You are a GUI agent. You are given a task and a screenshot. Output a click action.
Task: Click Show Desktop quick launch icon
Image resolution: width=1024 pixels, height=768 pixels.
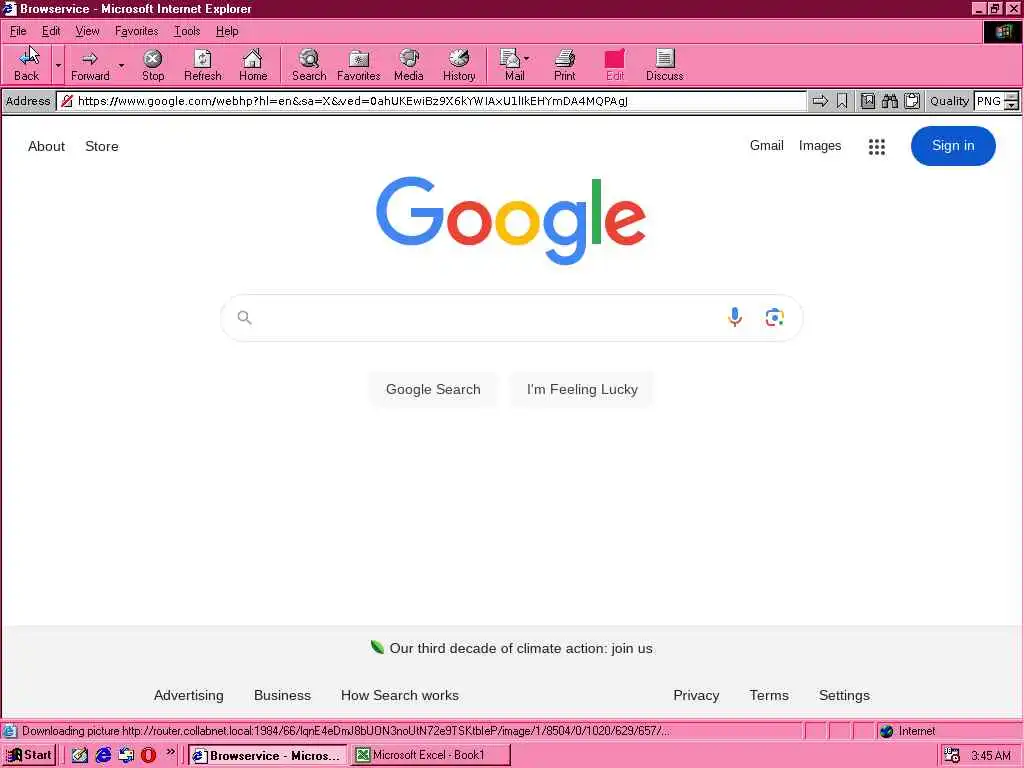tap(80, 755)
